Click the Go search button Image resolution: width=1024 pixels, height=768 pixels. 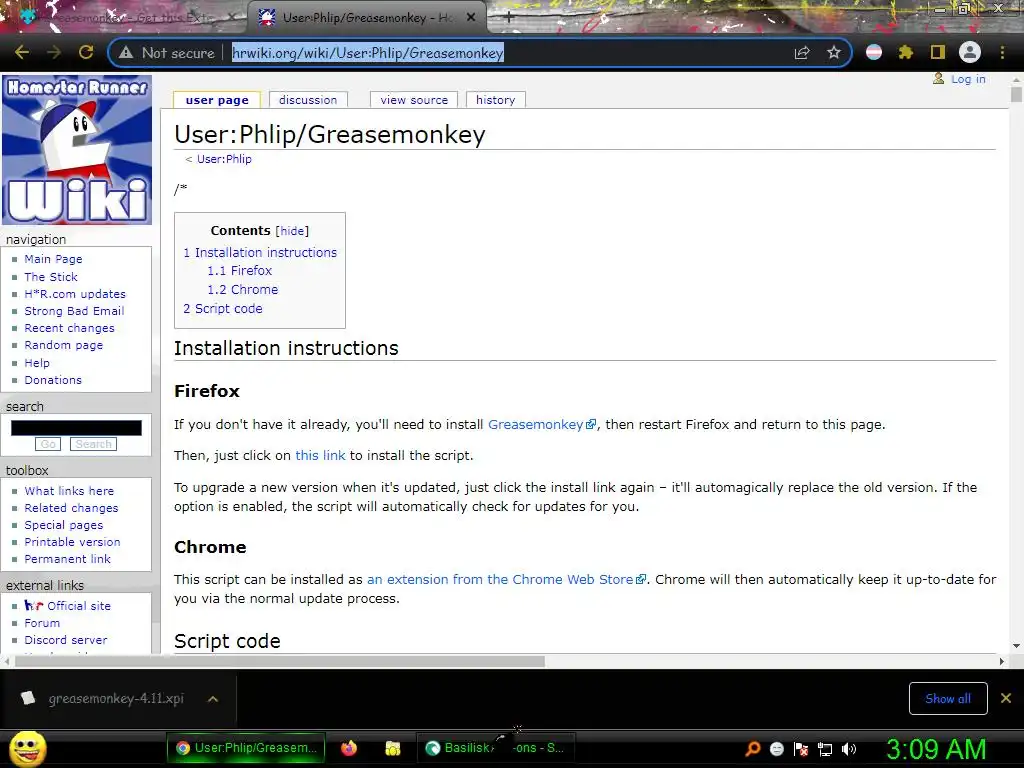coord(48,444)
